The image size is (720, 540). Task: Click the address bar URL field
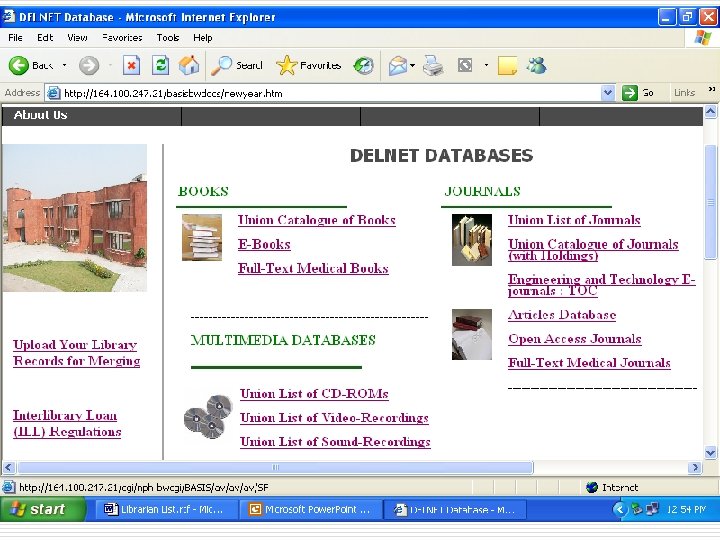point(331,93)
